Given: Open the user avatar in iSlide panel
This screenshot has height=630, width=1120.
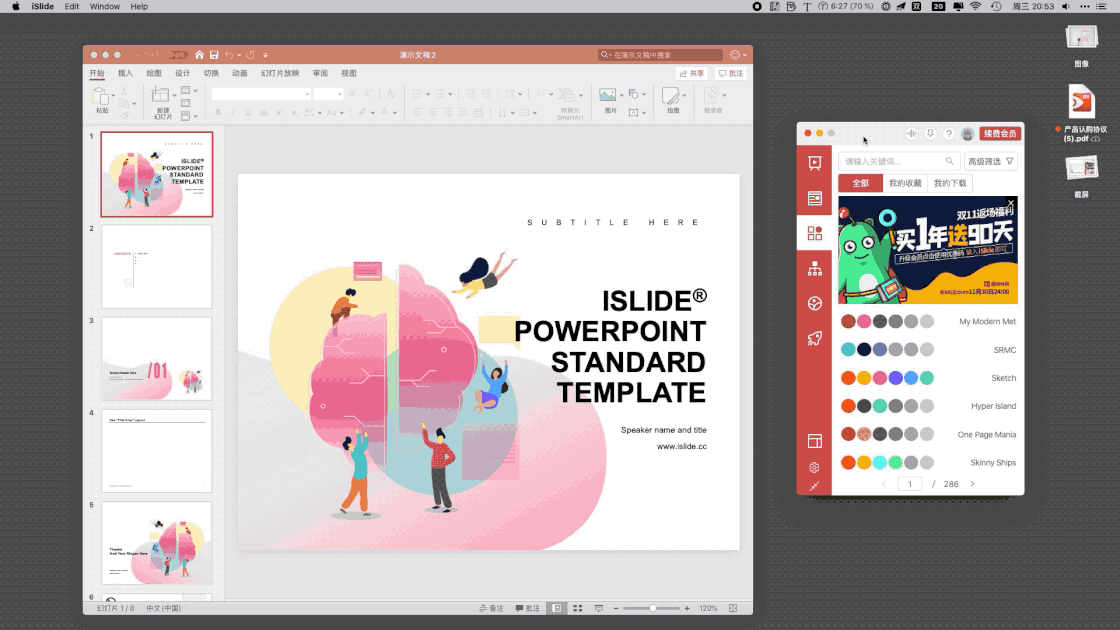Looking at the screenshot, I should tap(967, 134).
